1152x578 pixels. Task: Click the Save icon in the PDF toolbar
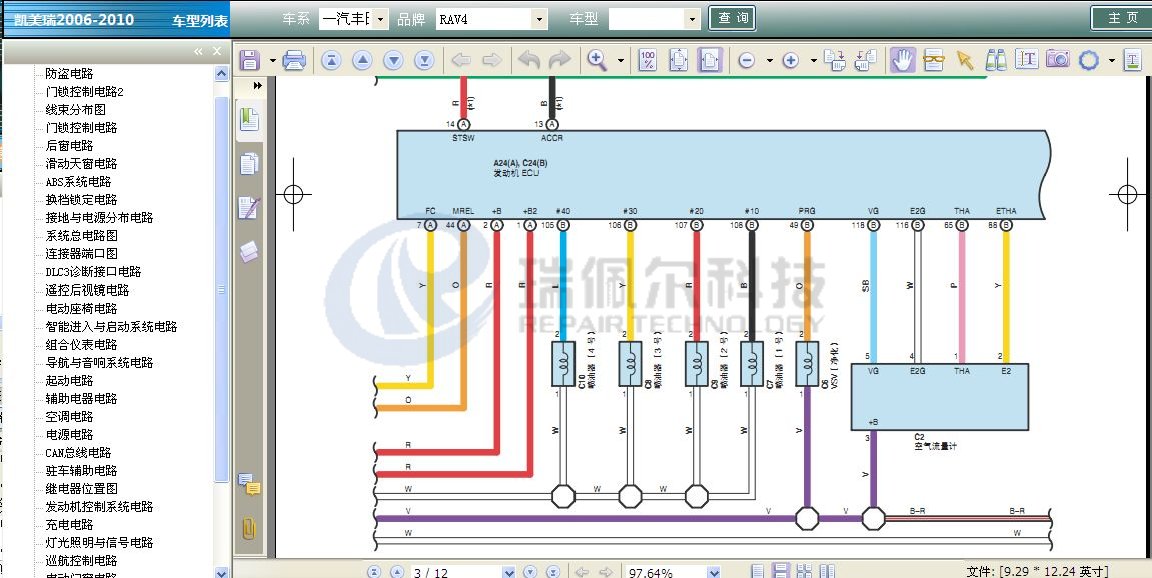(x=249, y=60)
